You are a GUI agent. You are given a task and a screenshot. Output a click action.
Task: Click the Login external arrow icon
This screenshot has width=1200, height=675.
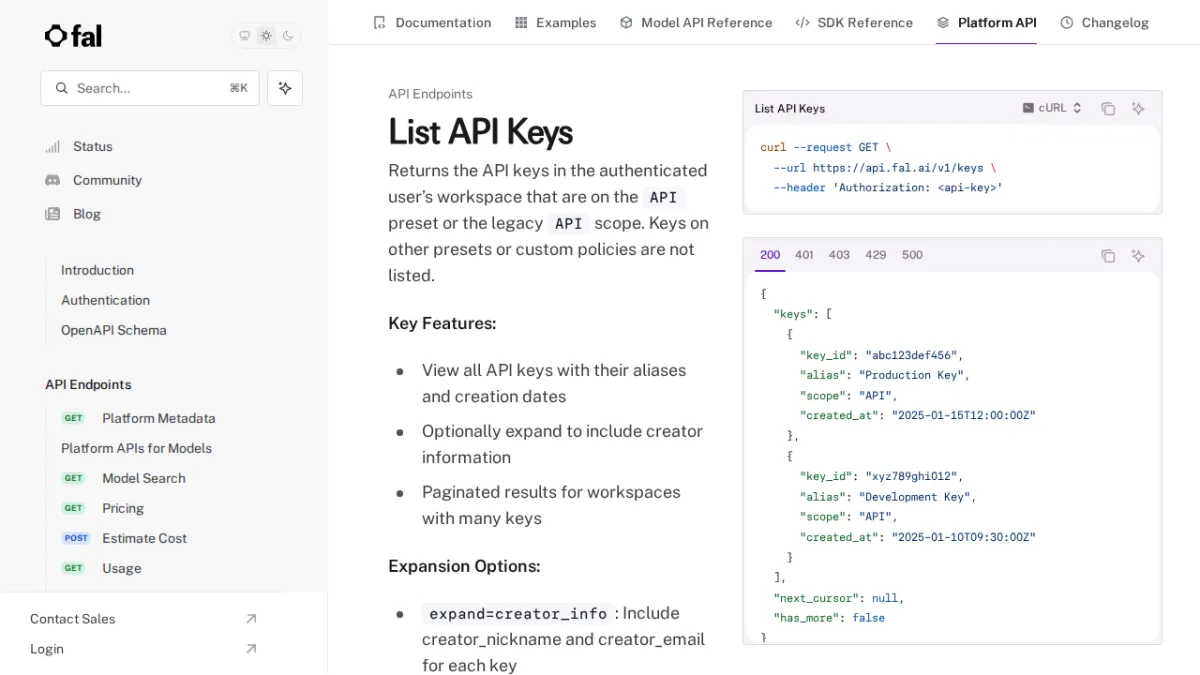(251, 649)
